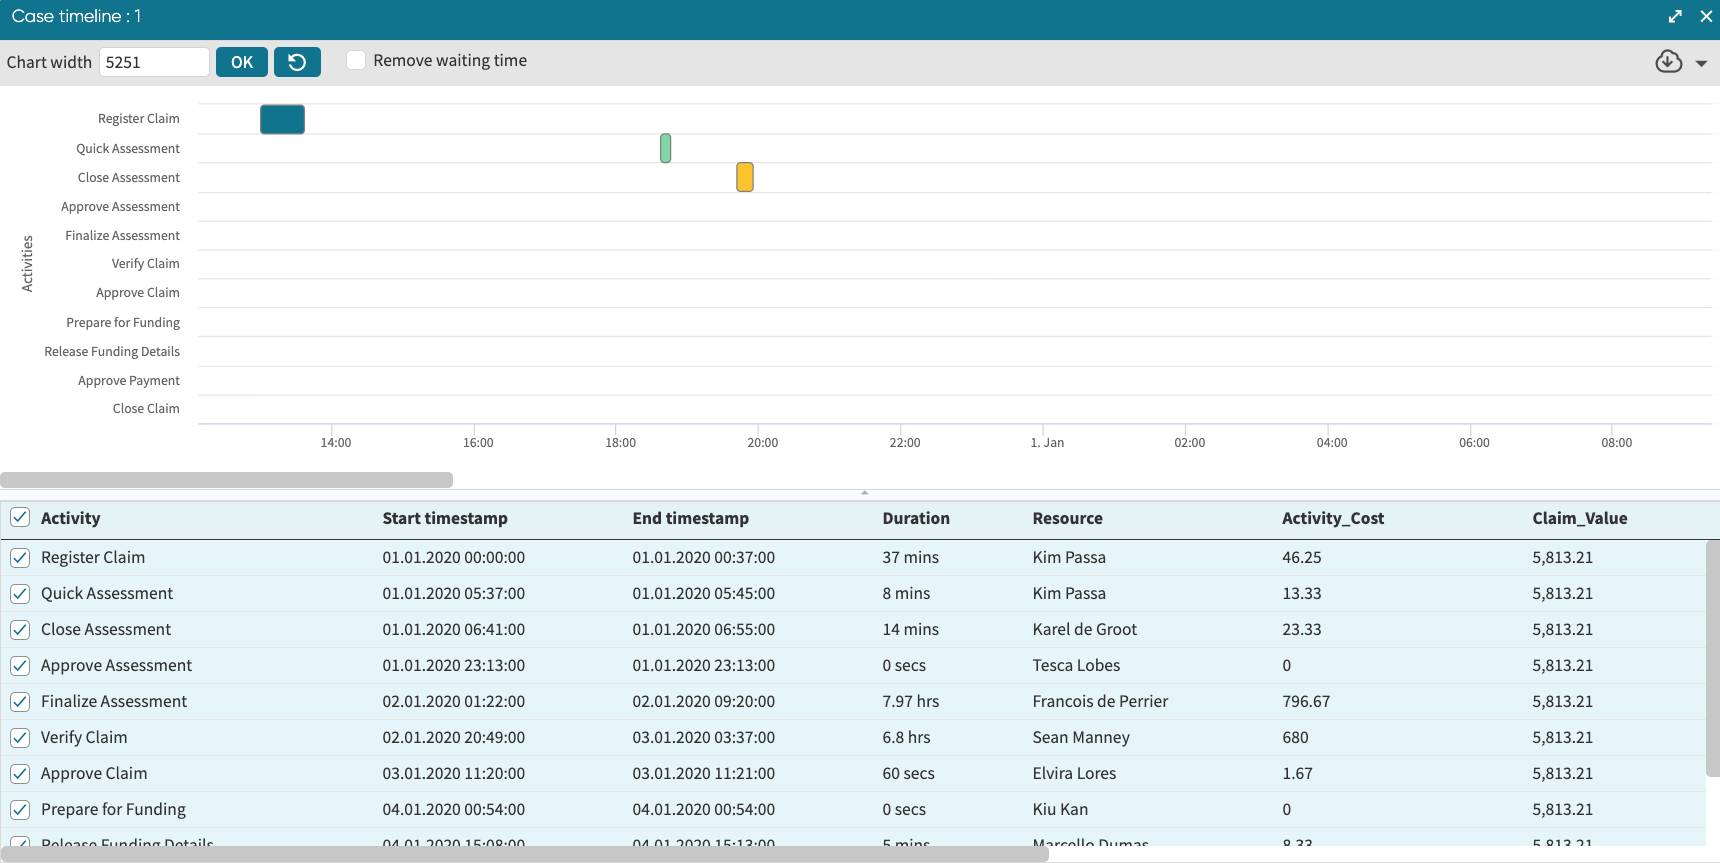
Task: Click the chart horizontal scrollbar thumb
Action: (x=226, y=480)
